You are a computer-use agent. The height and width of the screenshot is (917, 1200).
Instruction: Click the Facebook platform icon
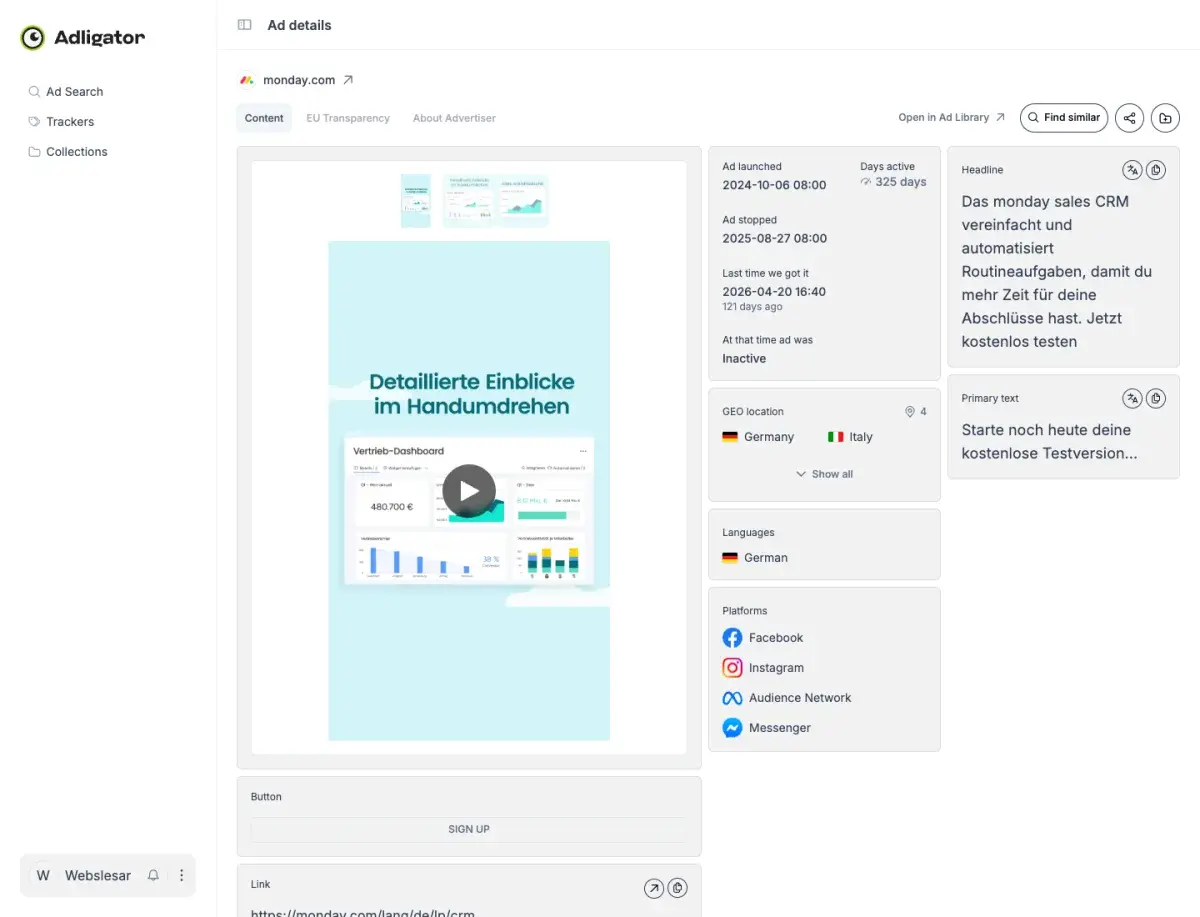732,638
